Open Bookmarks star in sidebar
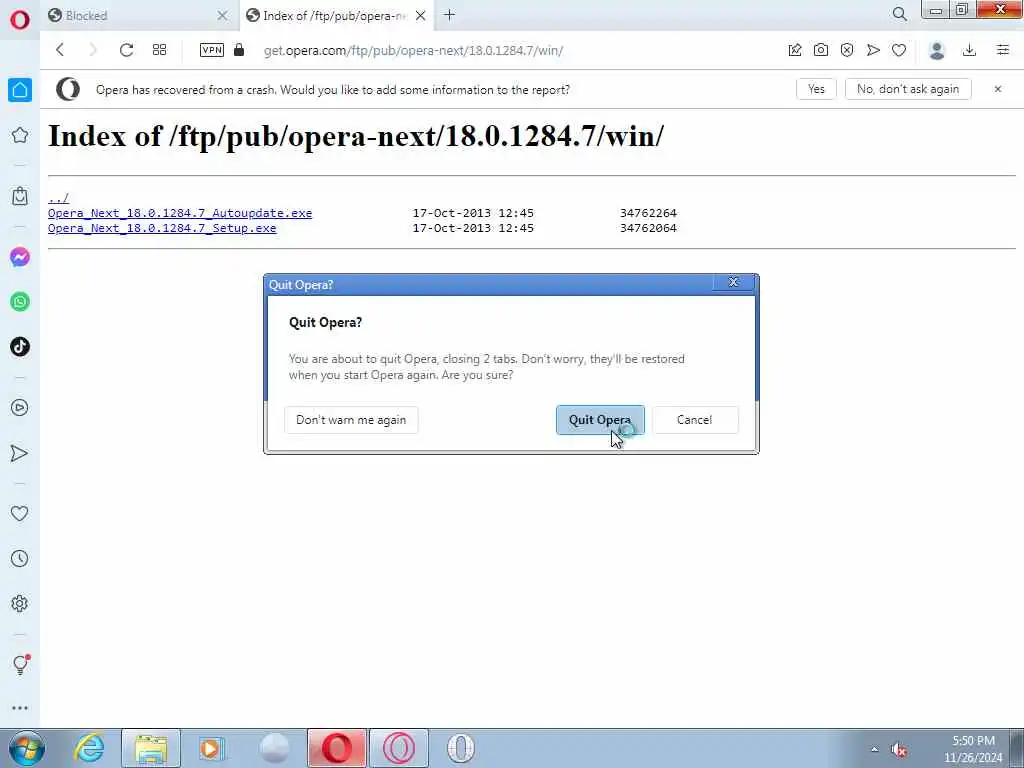This screenshot has height=768, width=1024. (20, 135)
